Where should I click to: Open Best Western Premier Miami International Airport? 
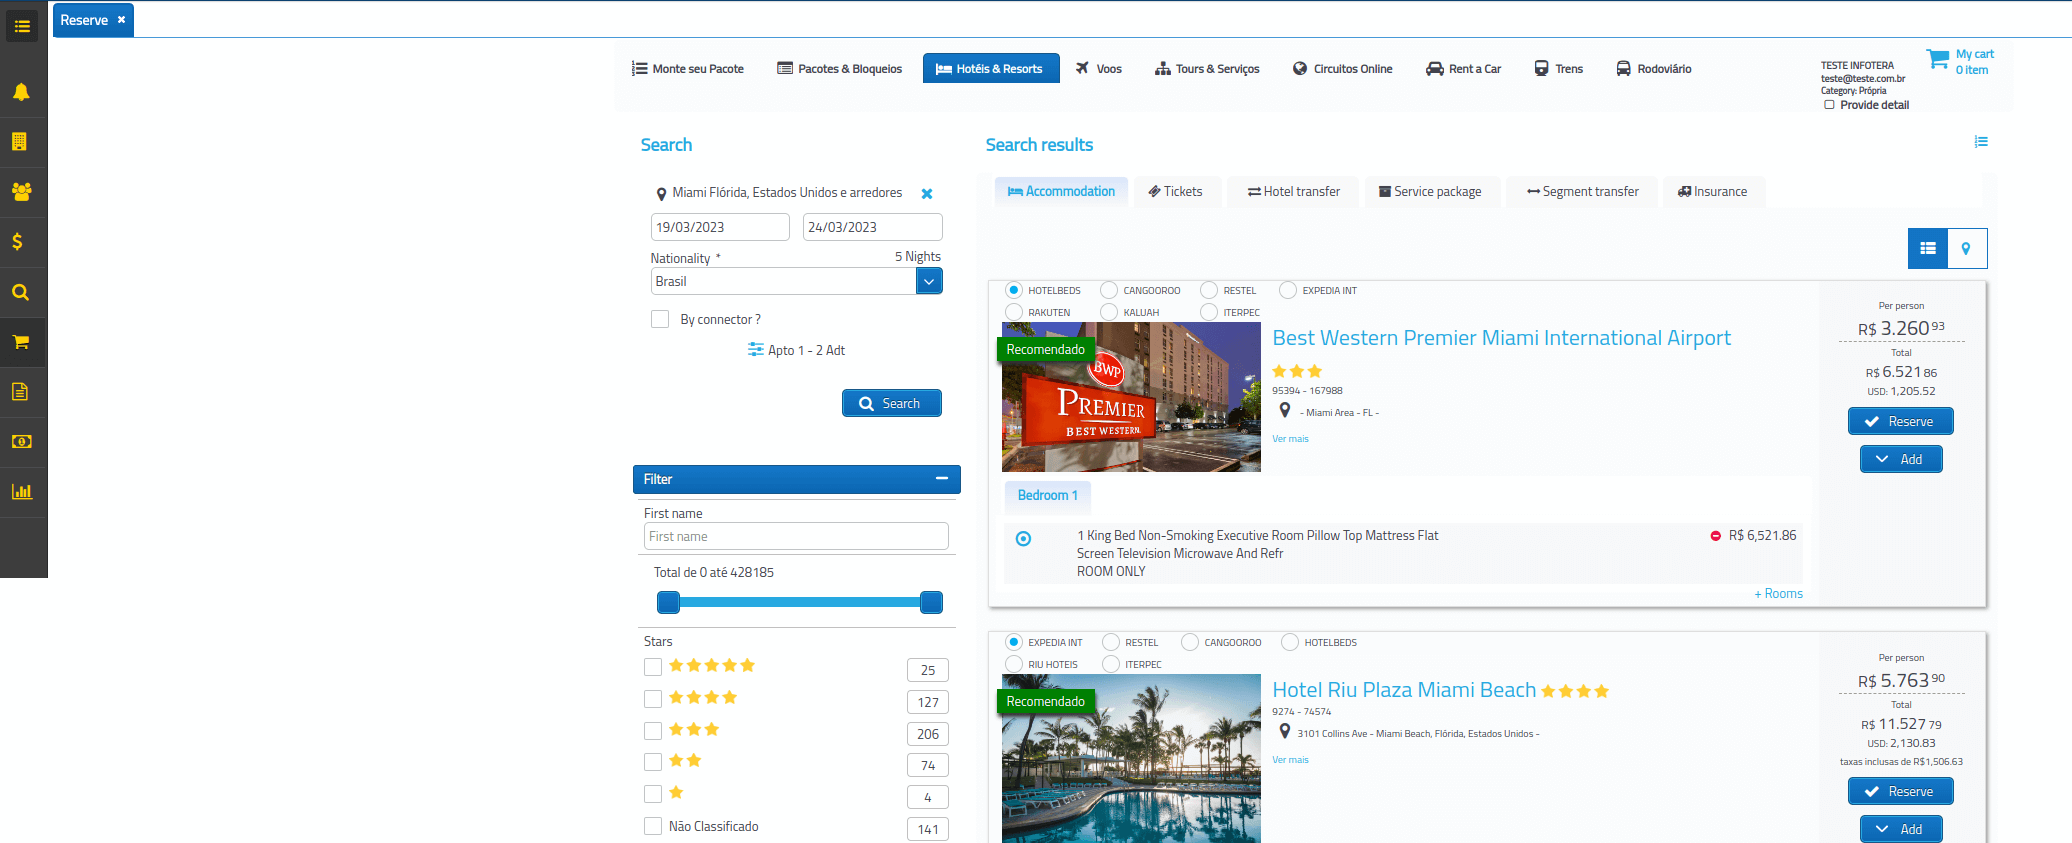click(x=1501, y=338)
